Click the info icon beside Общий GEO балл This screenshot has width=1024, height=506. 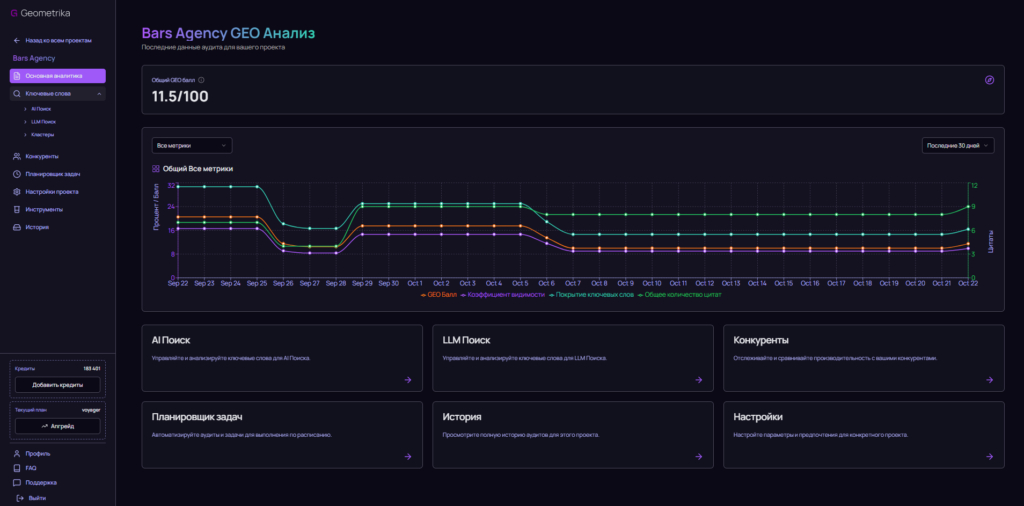pos(201,80)
